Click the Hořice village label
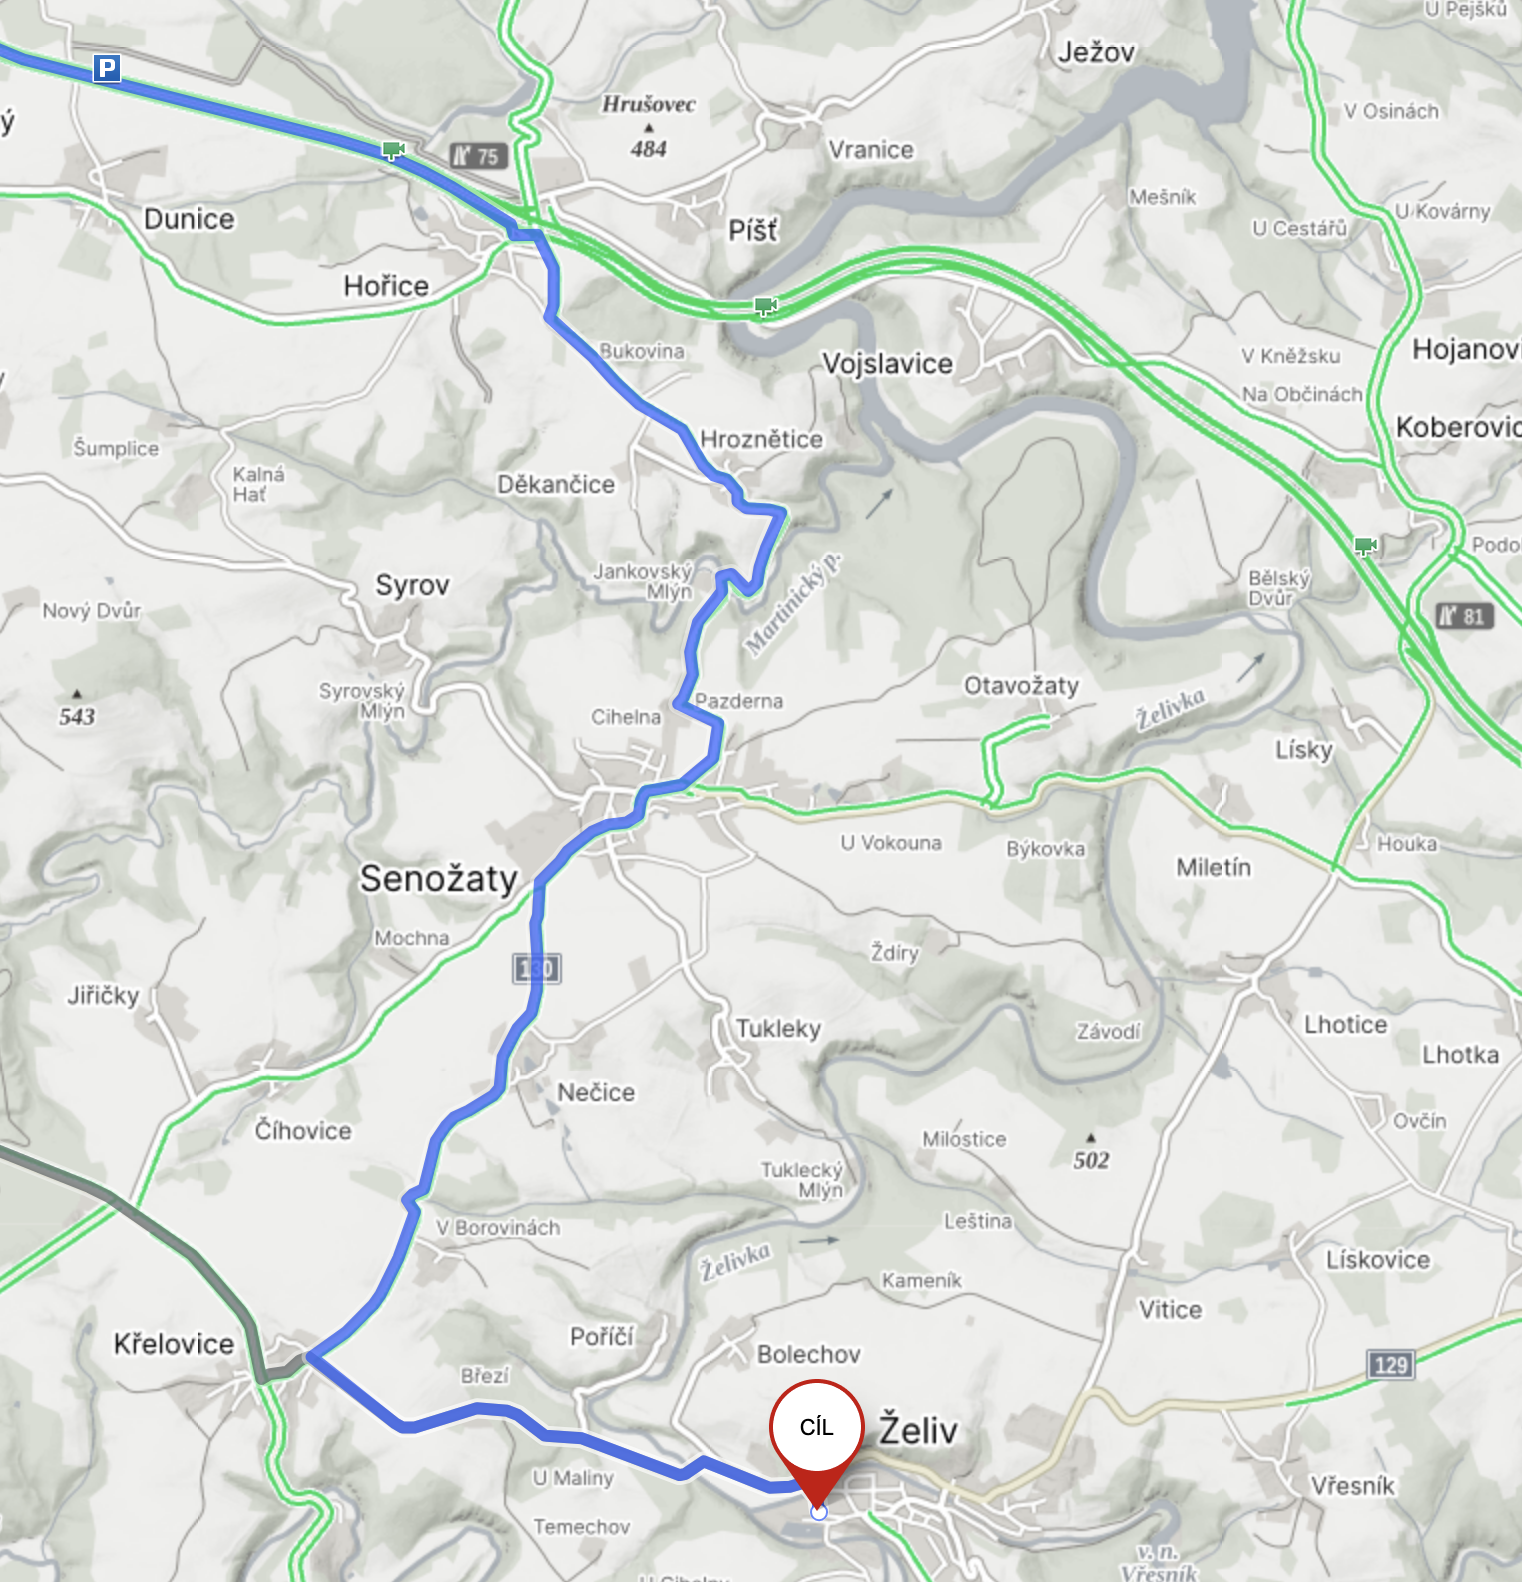 [386, 286]
